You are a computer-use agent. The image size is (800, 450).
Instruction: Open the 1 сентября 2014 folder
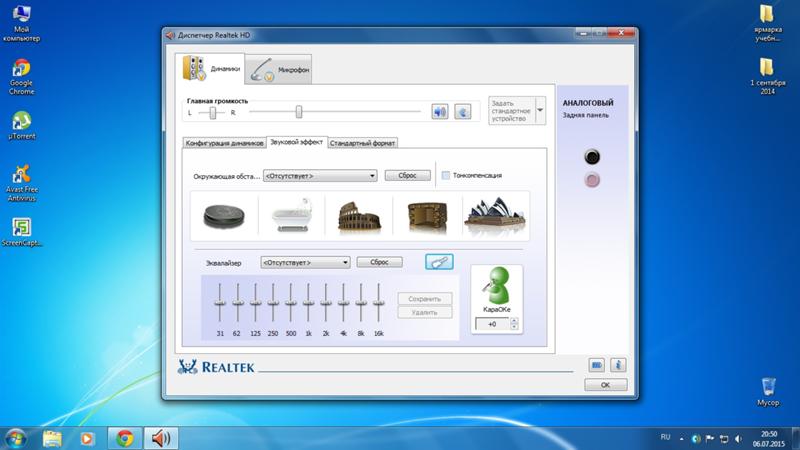[x=767, y=77]
